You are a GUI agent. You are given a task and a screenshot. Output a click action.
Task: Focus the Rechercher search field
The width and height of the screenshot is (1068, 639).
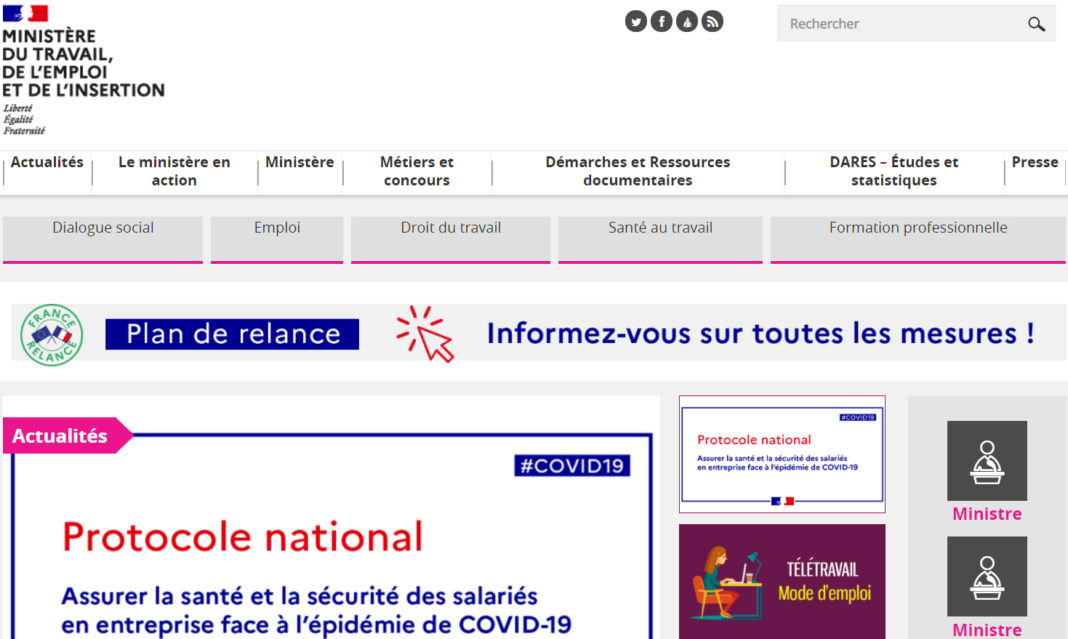coord(916,24)
